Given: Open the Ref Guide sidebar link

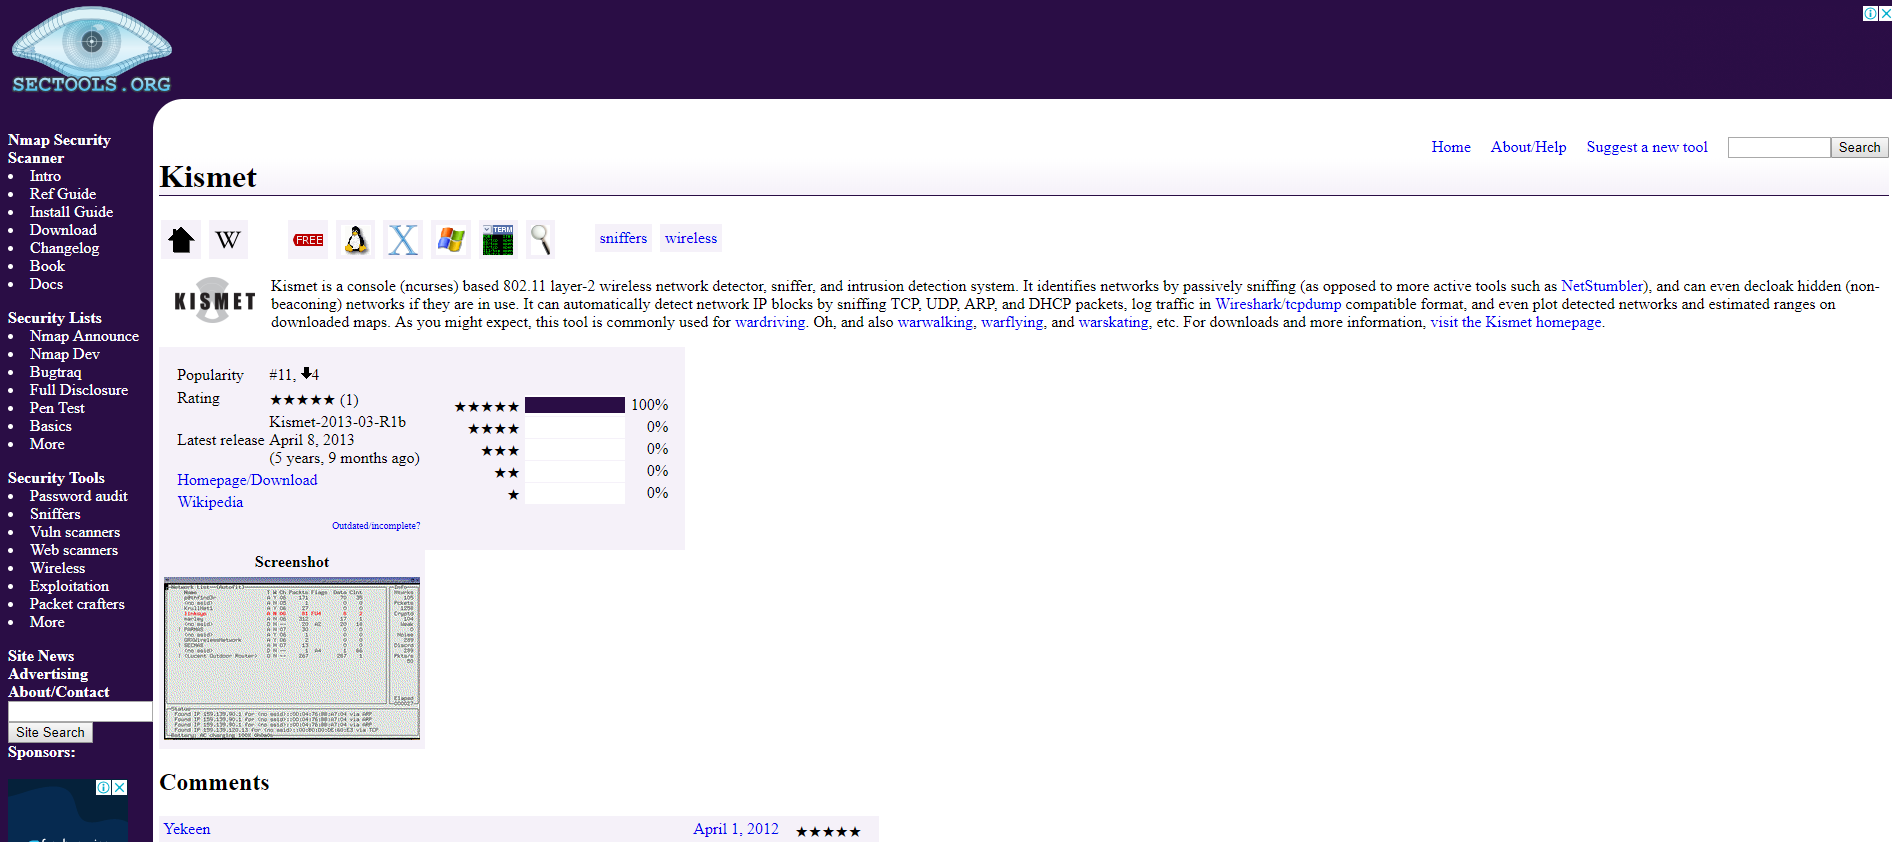Looking at the screenshot, I should click(63, 194).
